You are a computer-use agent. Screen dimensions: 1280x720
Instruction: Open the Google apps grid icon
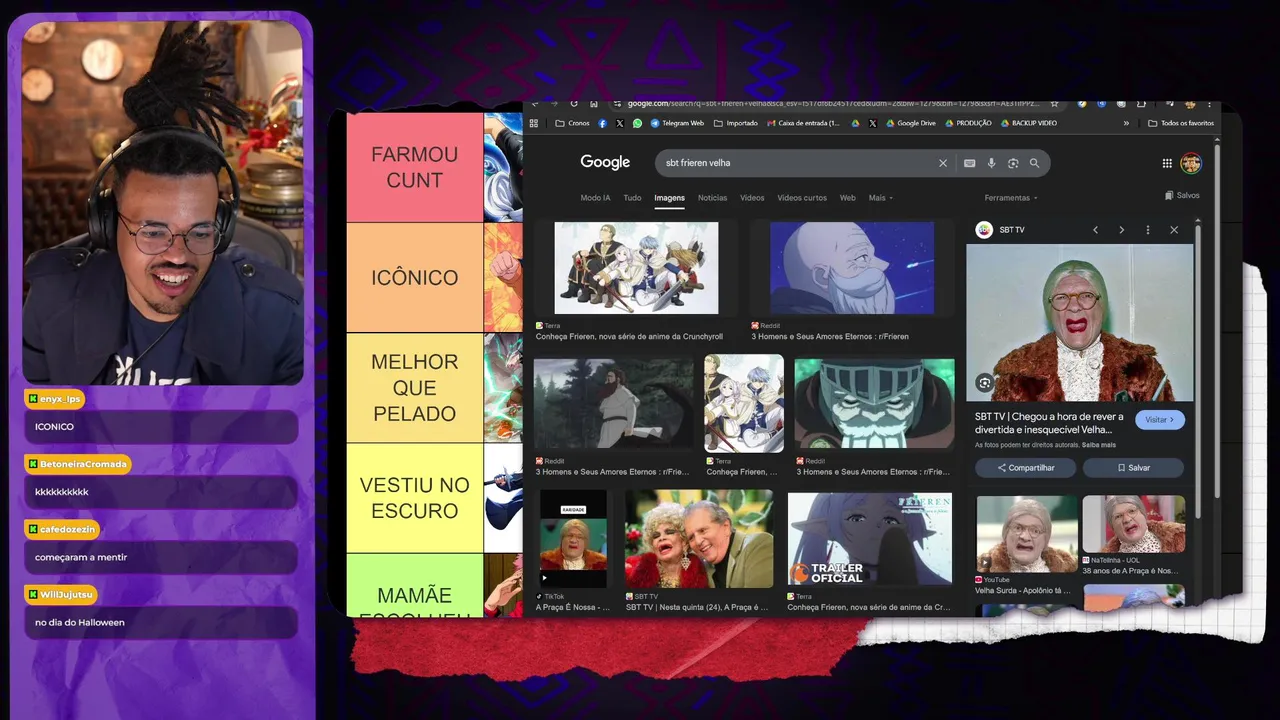1167,163
